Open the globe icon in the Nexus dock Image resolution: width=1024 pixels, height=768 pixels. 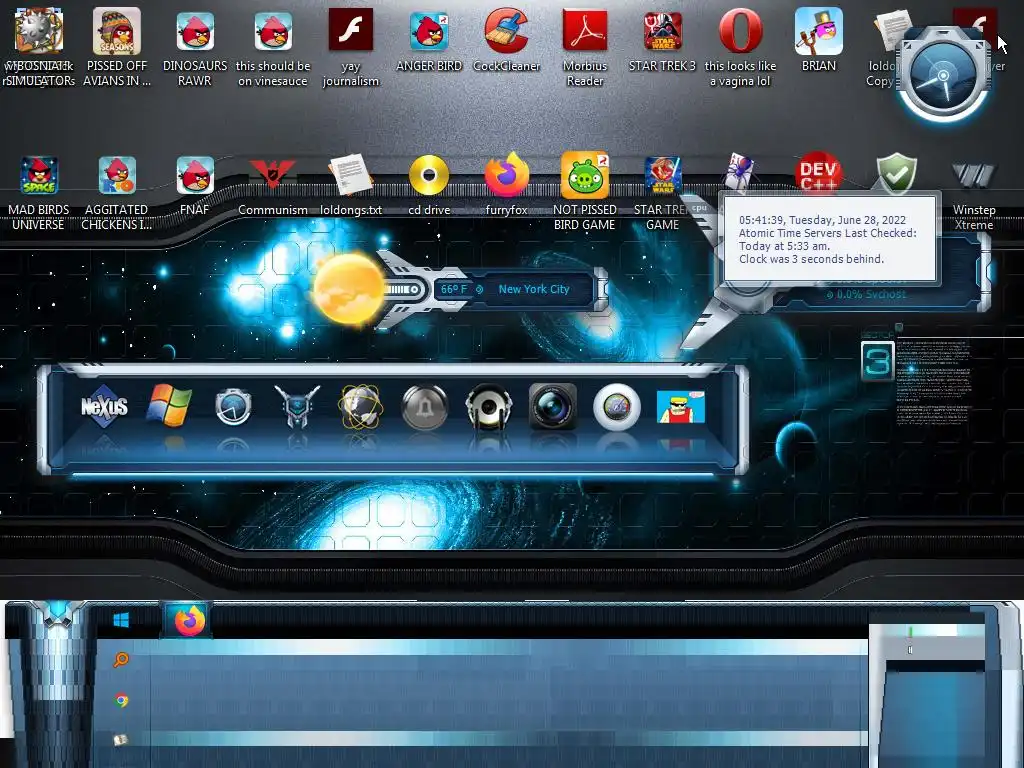(x=360, y=406)
